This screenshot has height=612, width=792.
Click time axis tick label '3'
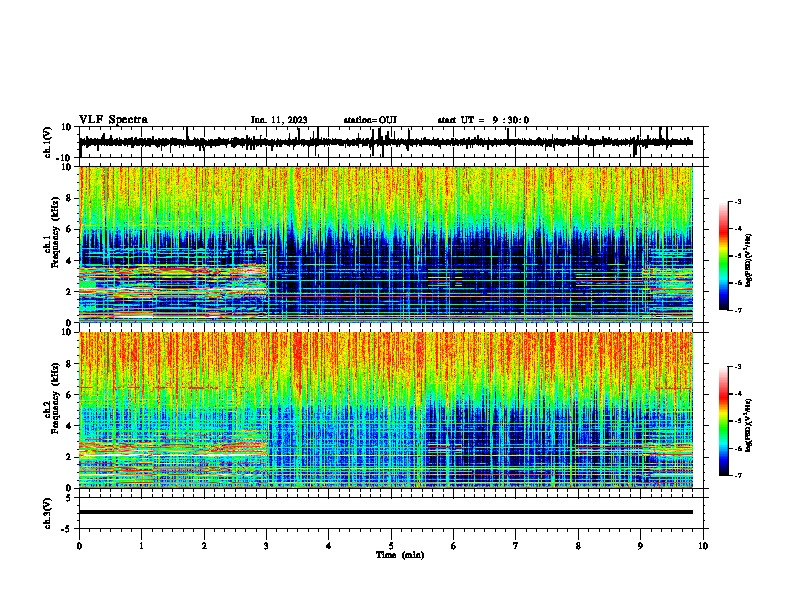(x=266, y=546)
